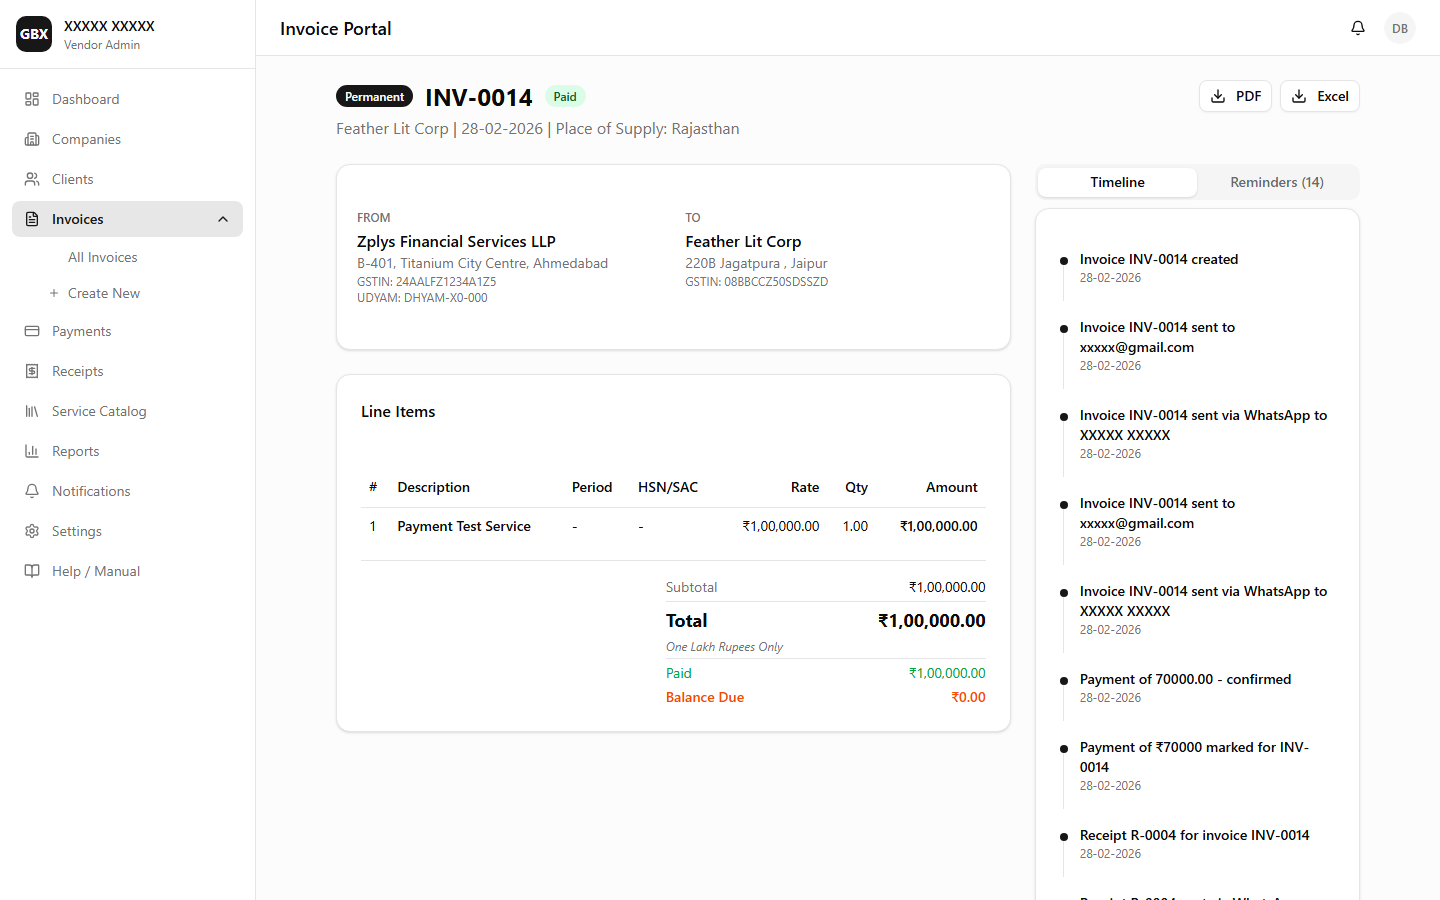Click the HSN/SAC column header
Screen dimensions: 1440x900
coord(668,487)
